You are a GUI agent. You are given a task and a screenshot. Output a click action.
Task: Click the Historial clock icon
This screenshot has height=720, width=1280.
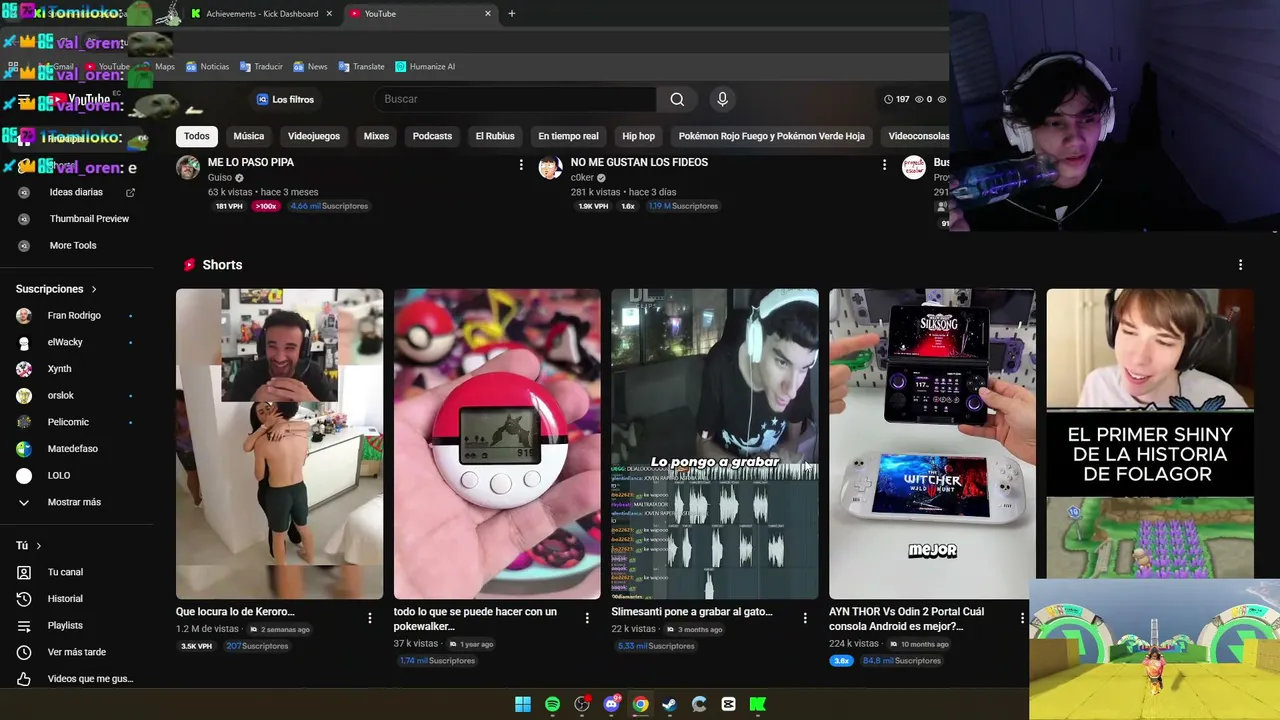[x=24, y=599]
